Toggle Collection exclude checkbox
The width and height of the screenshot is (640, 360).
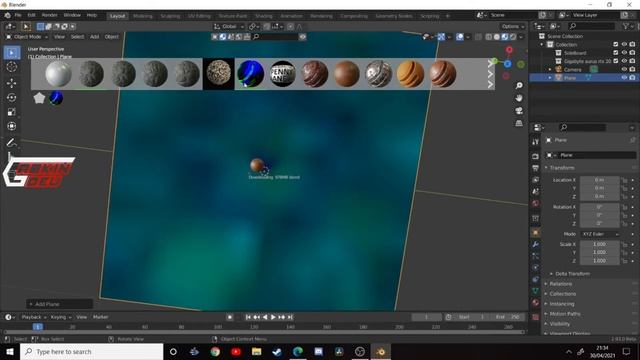point(616,44)
